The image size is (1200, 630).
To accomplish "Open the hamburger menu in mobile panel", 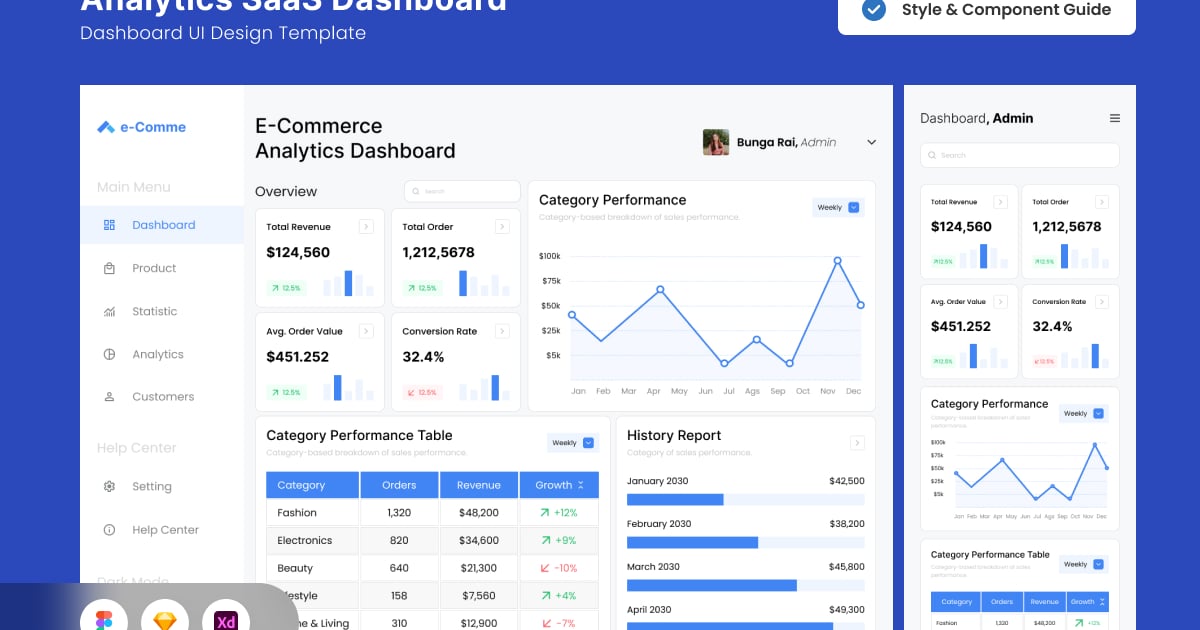I will (x=1115, y=118).
